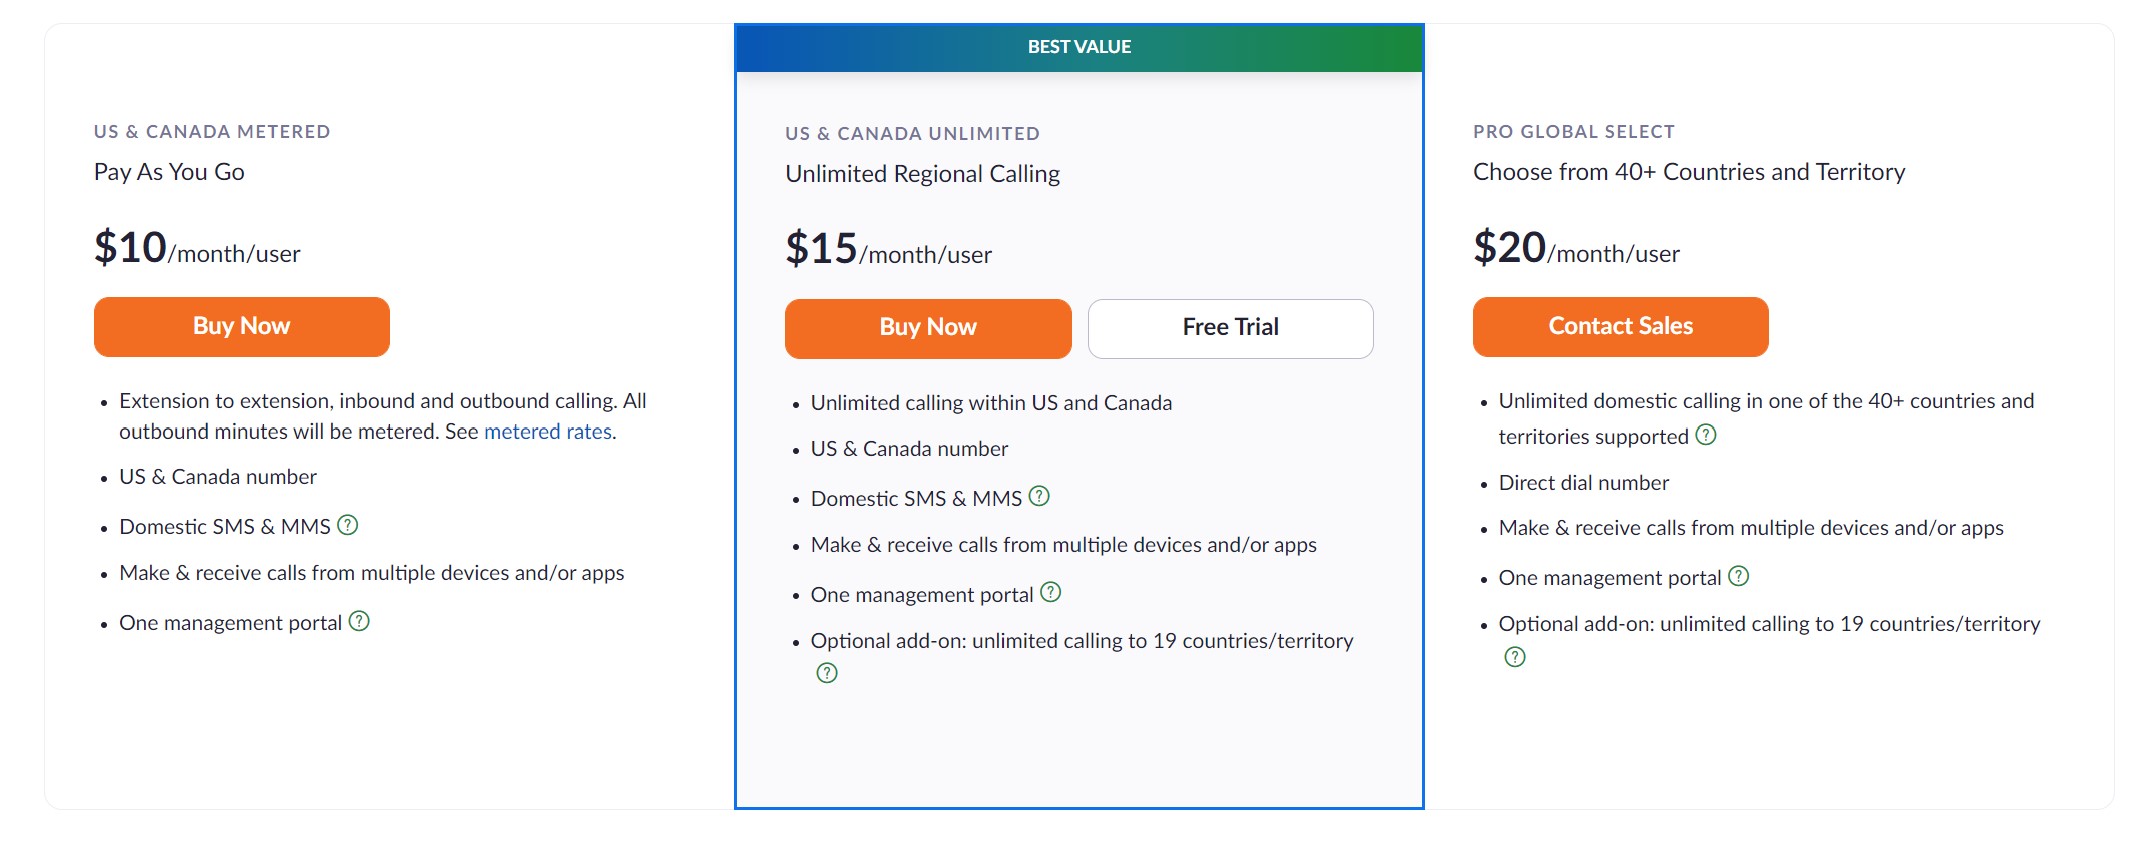Click Unlimited Regional Calling subtitle

point(922,174)
